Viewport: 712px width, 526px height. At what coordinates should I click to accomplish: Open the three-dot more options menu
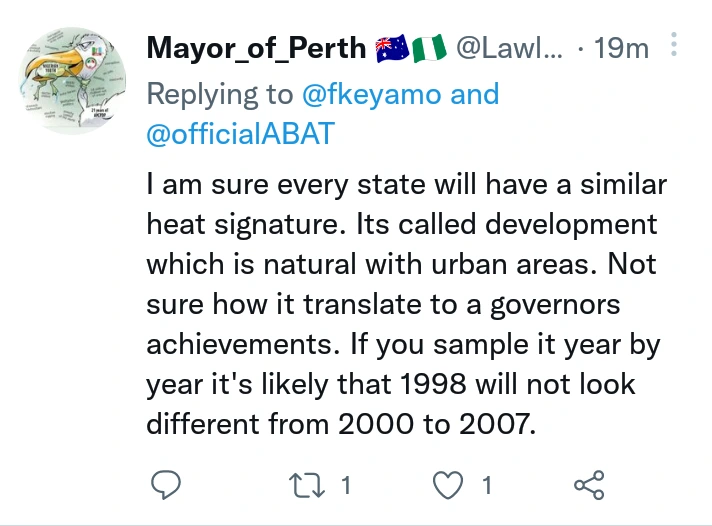pos(673,46)
